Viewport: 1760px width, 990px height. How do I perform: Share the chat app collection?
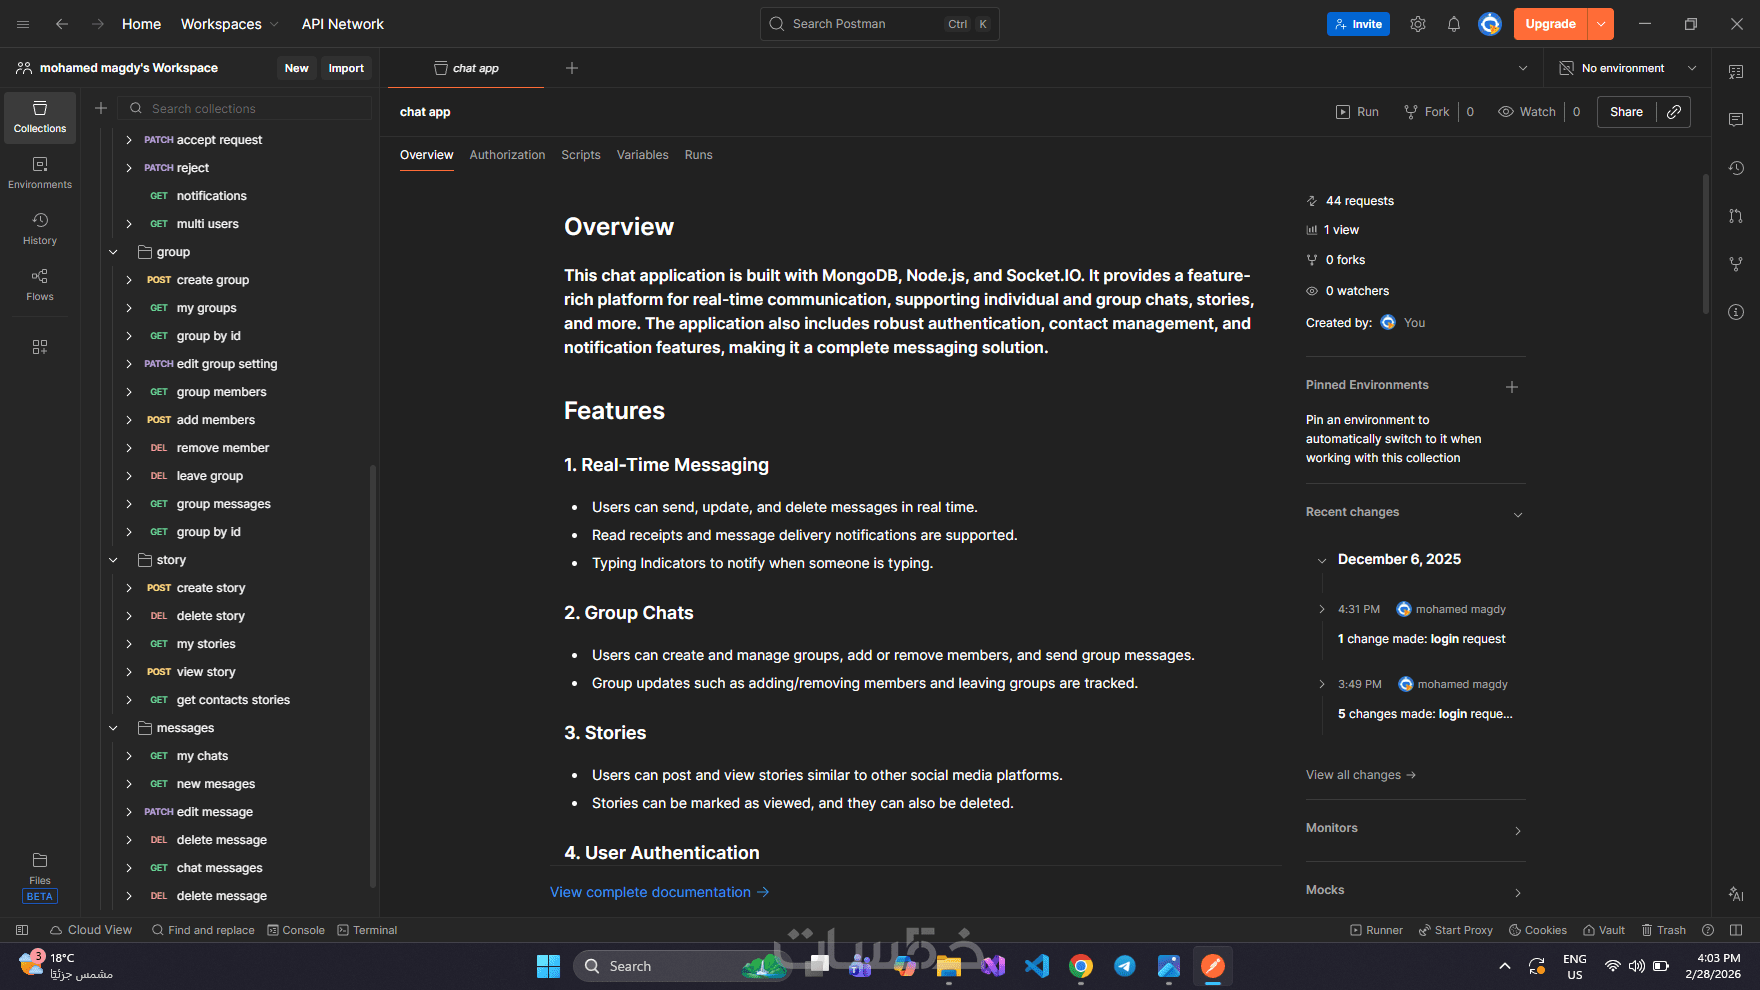[x=1626, y=112]
